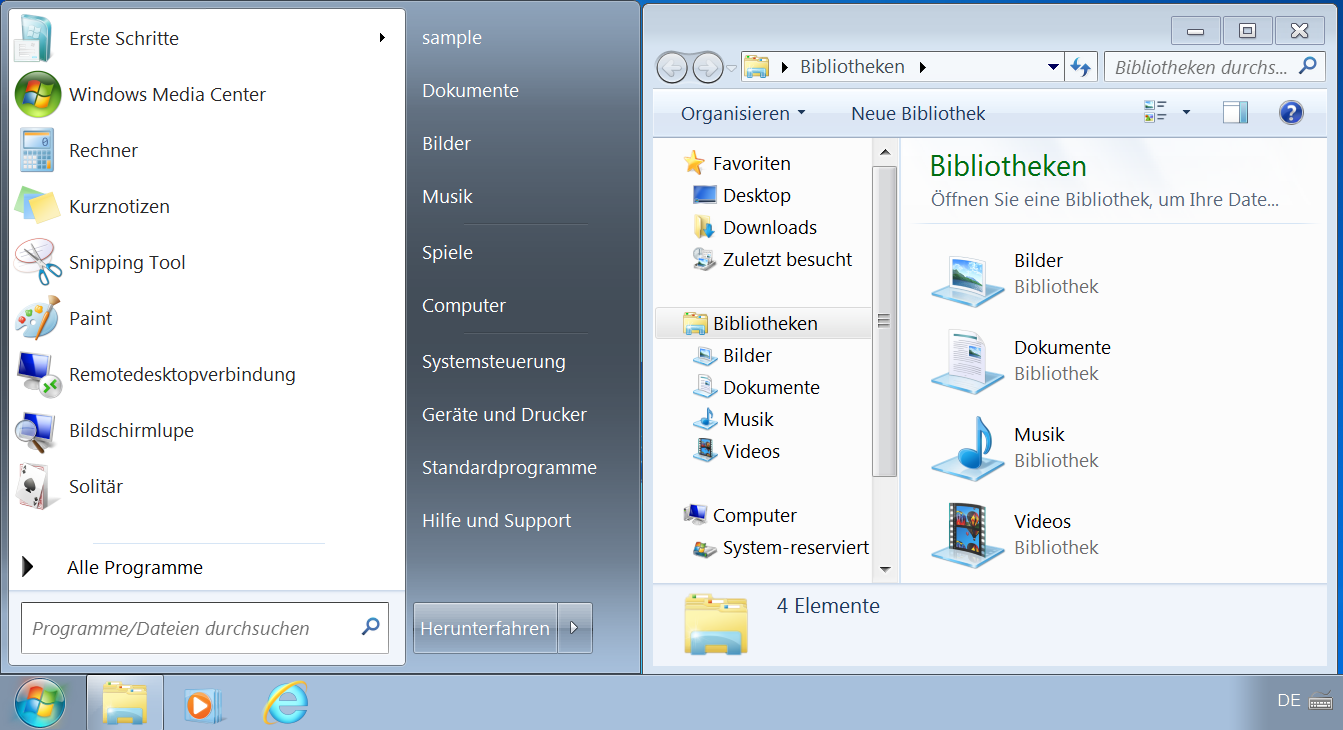Open the Organisieren dropdown menu
1343x730 pixels.
coord(742,114)
